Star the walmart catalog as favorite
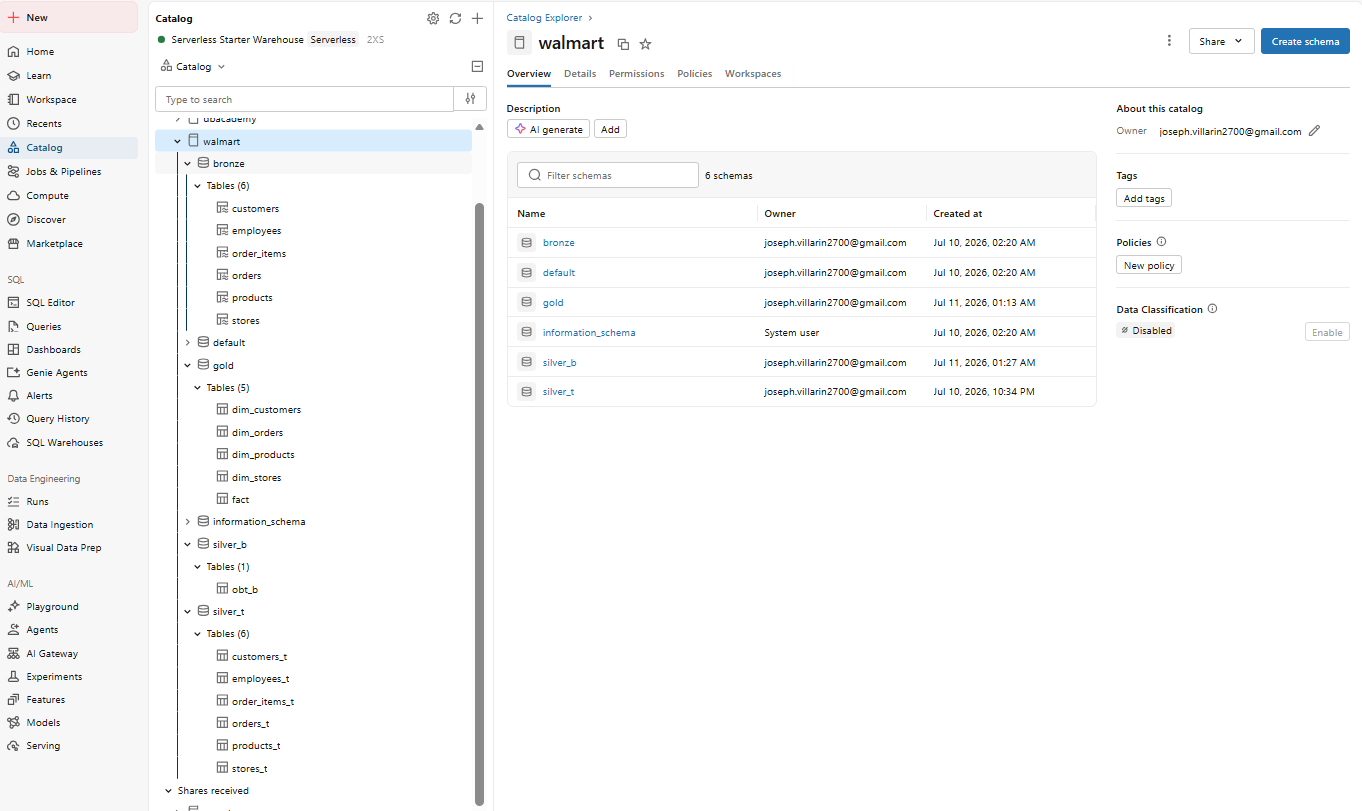The height and width of the screenshot is (811, 1362). point(645,44)
